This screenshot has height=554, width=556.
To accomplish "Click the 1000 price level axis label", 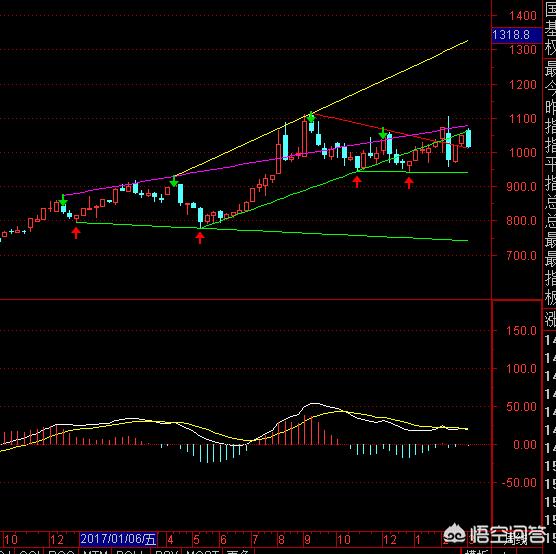I will [x=523, y=153].
